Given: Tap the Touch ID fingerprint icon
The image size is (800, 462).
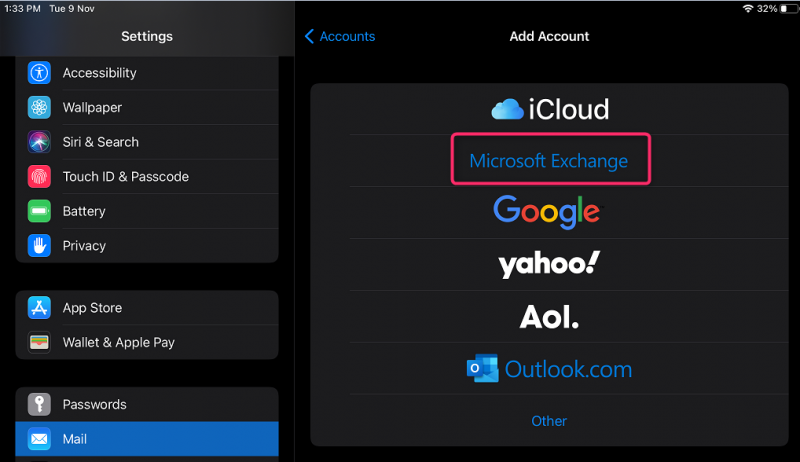Looking at the screenshot, I should point(39,176).
